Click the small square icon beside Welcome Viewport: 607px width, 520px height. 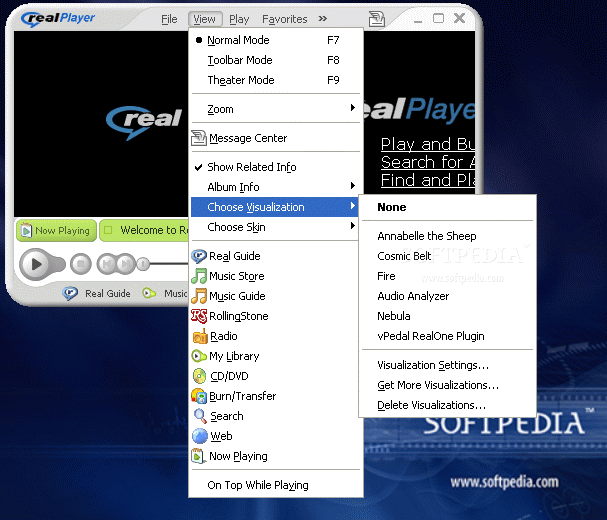(x=108, y=230)
